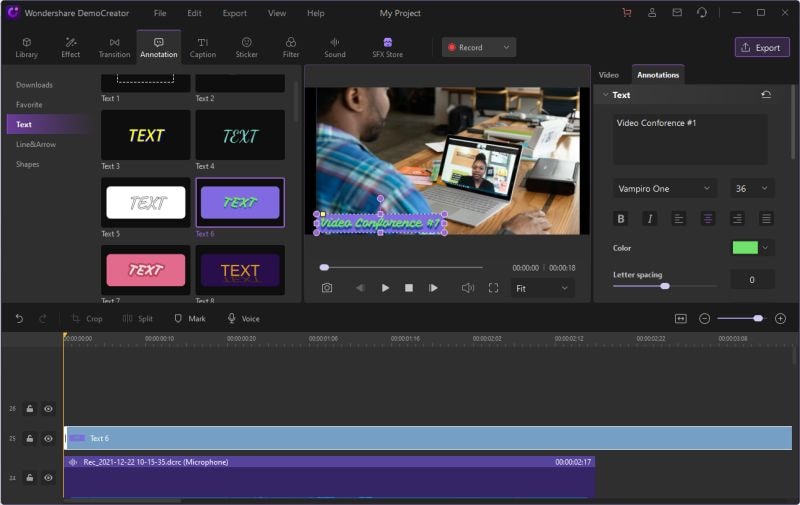Click the purple Export button
This screenshot has width=800, height=505.
762,47
